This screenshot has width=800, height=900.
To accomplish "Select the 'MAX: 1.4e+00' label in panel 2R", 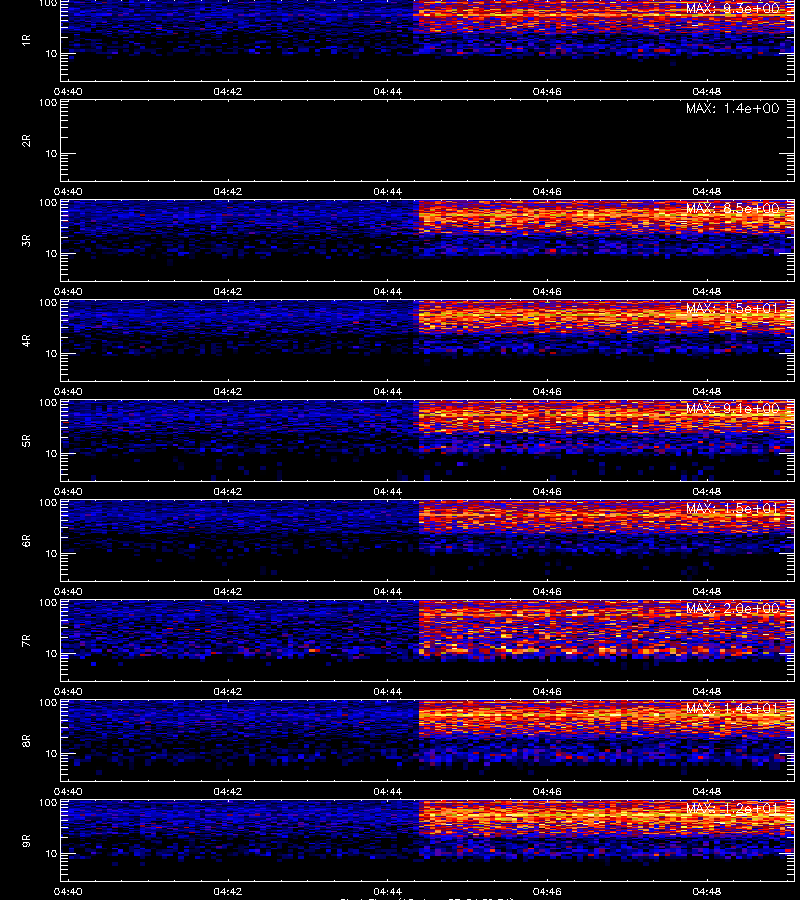I will 733,108.
